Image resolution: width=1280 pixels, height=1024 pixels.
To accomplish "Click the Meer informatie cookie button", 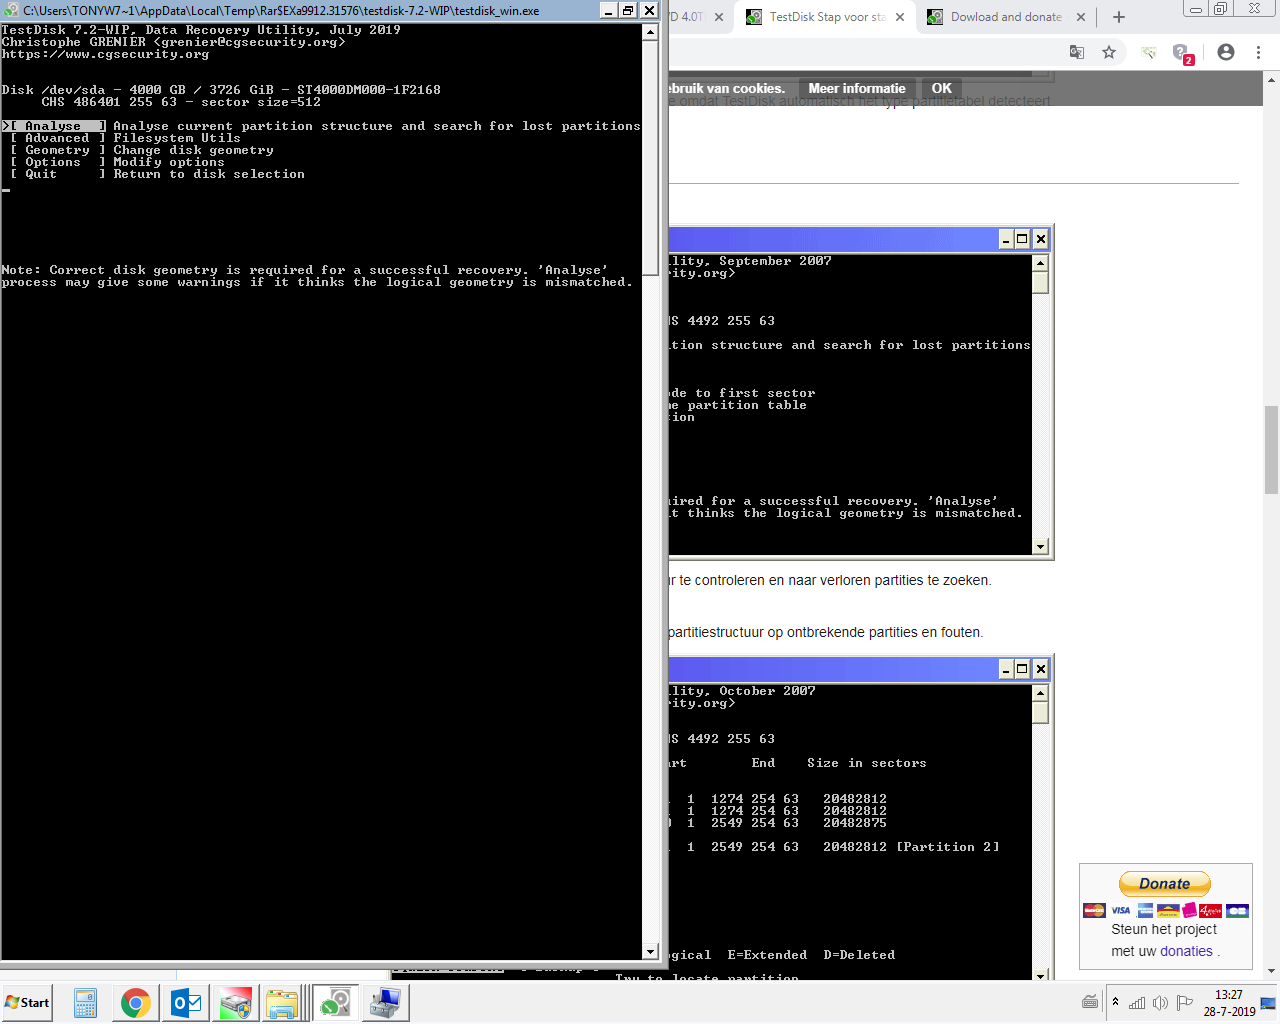I will tap(857, 88).
